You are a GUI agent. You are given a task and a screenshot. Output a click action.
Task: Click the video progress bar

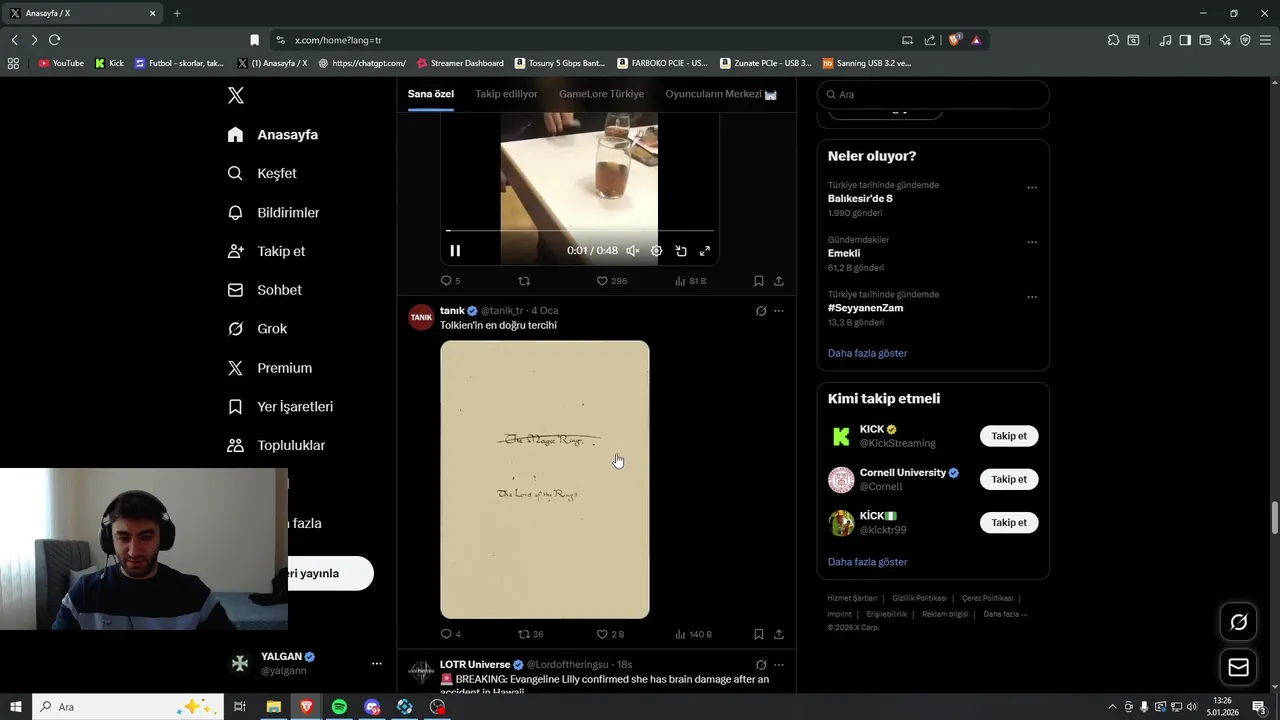tap(579, 231)
